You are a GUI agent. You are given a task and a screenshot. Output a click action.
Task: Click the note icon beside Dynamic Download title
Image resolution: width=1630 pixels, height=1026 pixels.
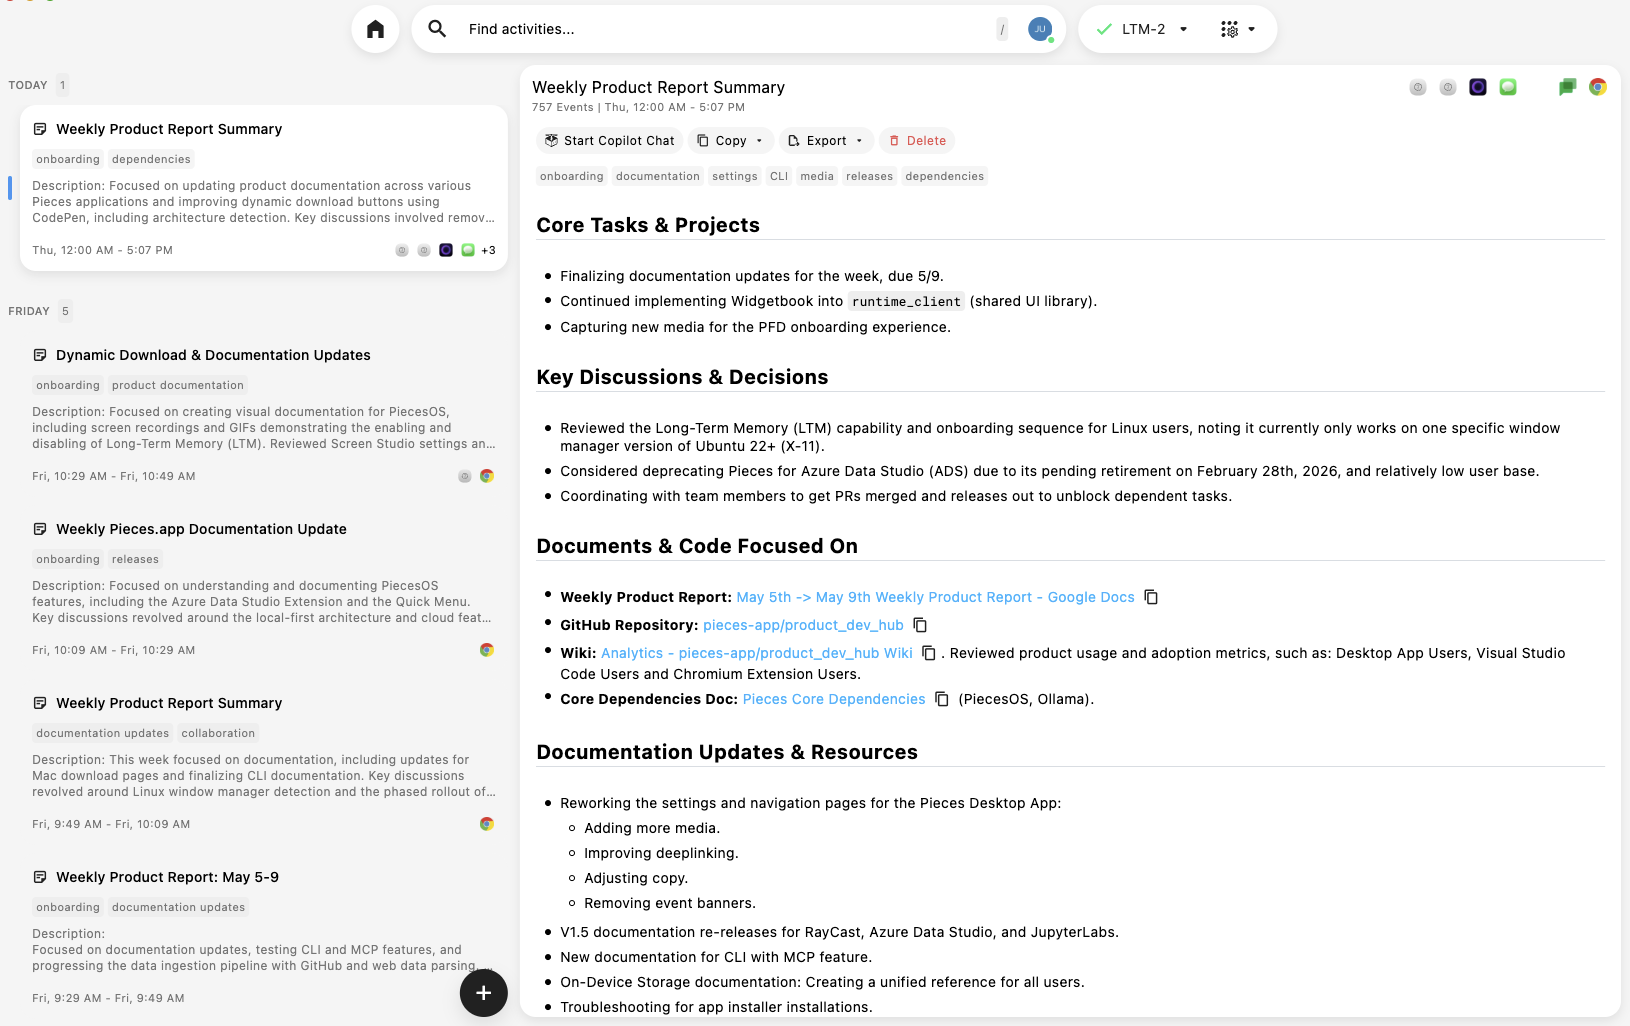point(40,355)
